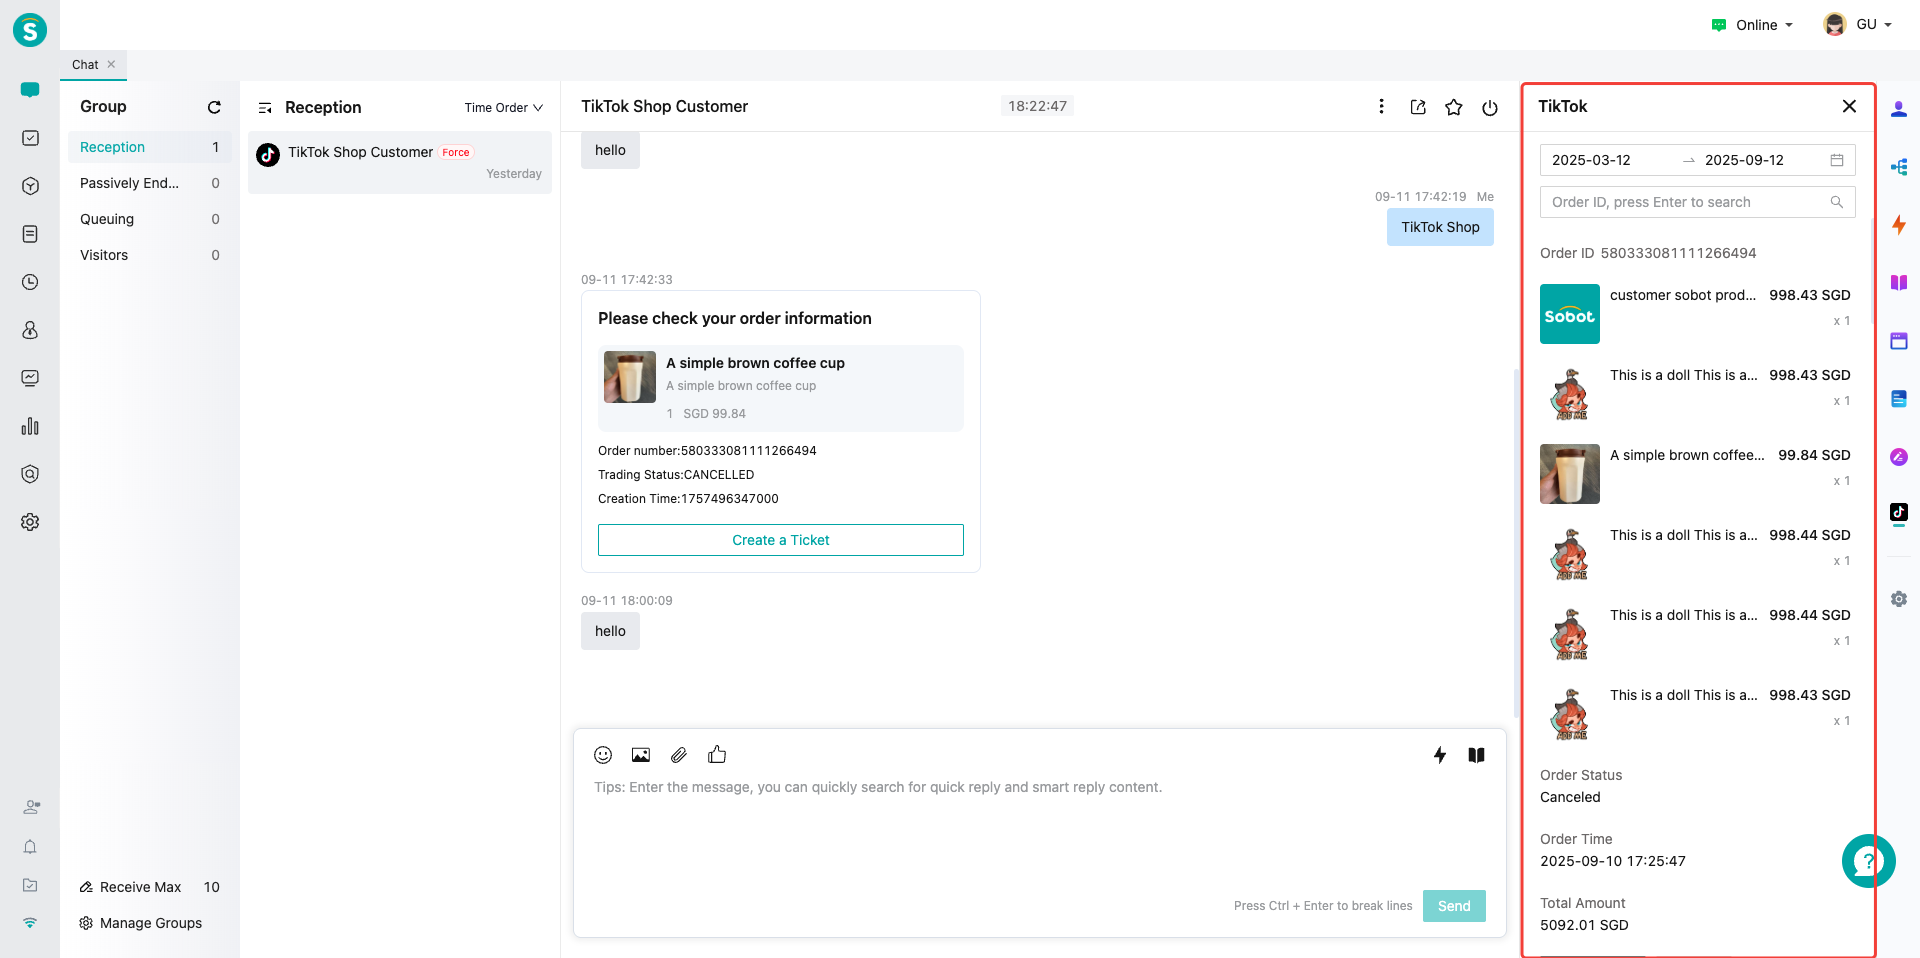Open the Online status dropdown

tap(1754, 25)
